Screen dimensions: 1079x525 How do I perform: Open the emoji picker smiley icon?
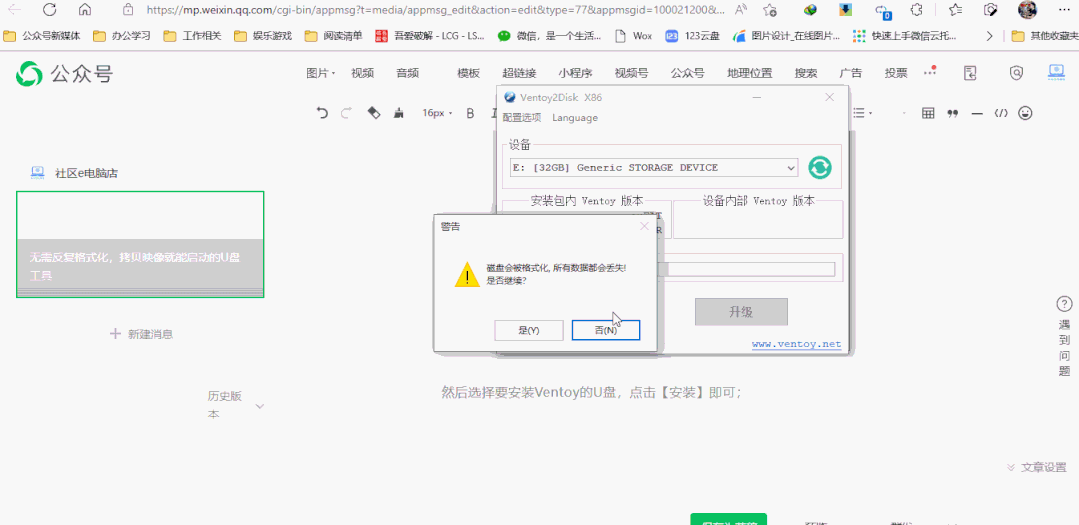(x=1025, y=113)
